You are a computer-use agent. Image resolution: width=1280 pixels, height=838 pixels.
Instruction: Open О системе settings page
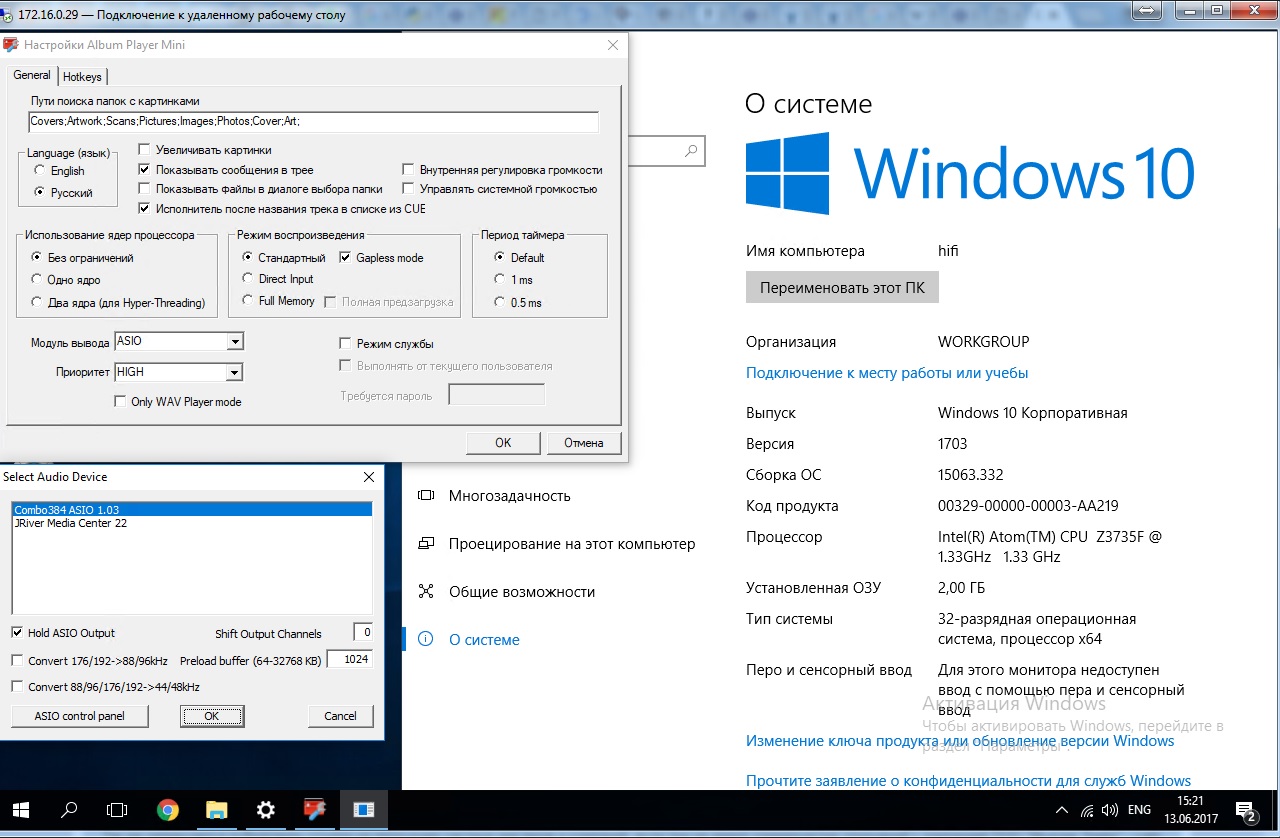[484, 640]
